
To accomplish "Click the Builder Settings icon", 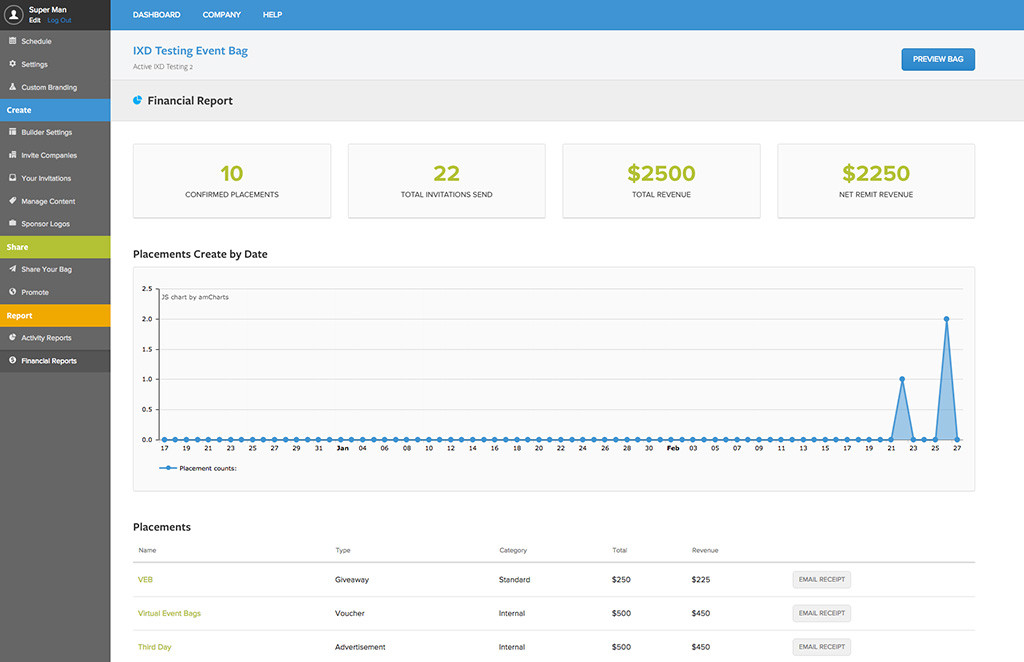I will click(x=12, y=131).
